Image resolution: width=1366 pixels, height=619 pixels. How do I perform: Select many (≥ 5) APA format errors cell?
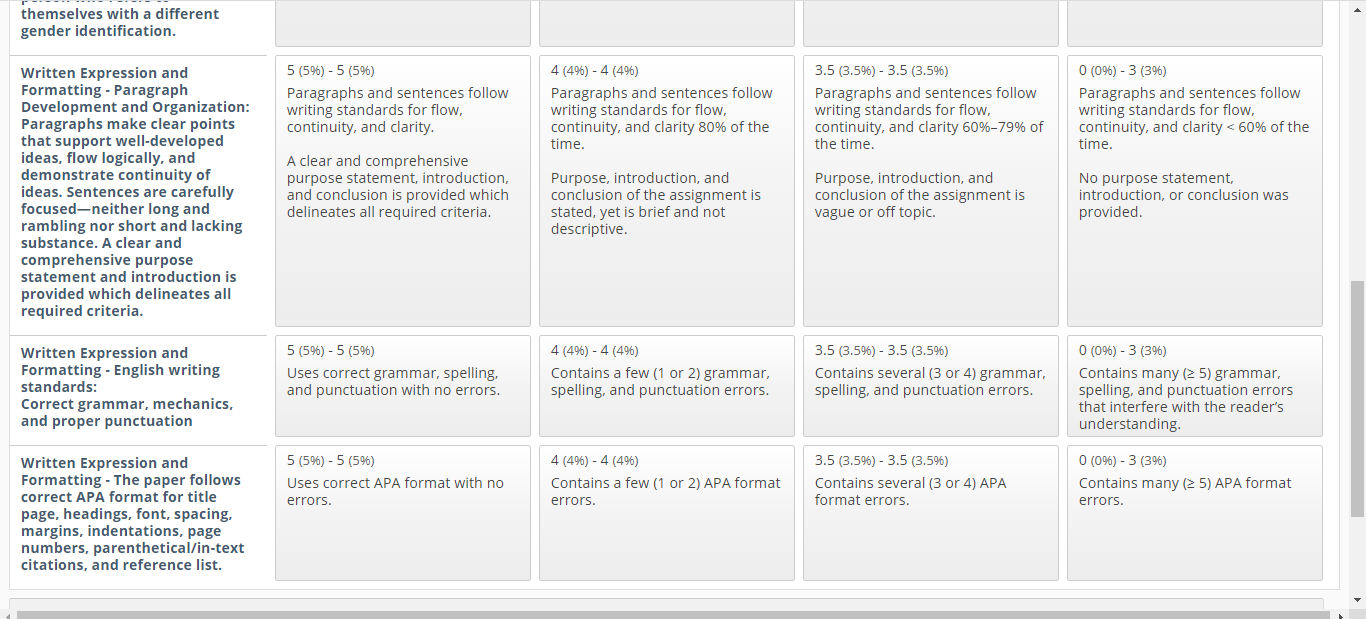click(x=1195, y=513)
